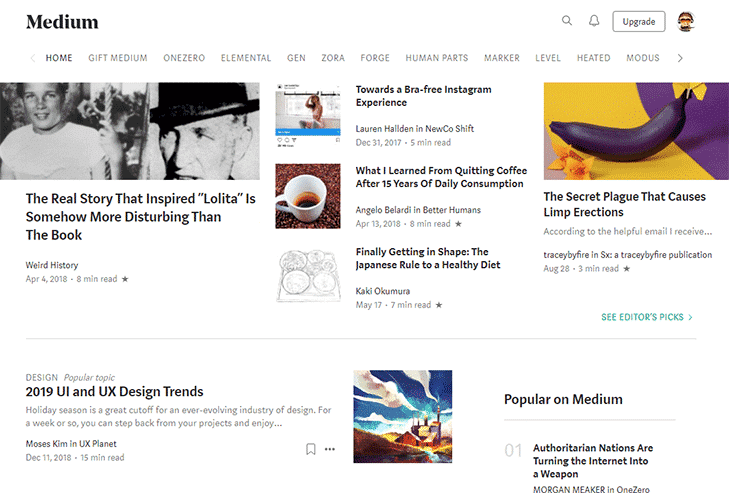Open the search magnifier icon
Screen dimensions: 729x493
coord(567,21)
